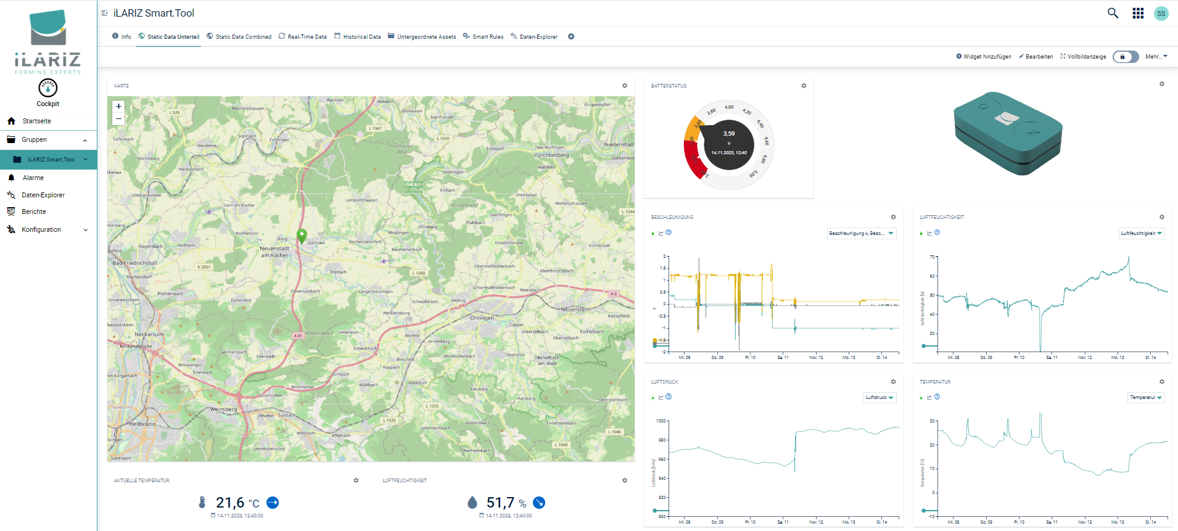Expand the iLARIZ Smart.Tool group chevron
The height and width of the screenshot is (531, 1178).
pos(86,159)
